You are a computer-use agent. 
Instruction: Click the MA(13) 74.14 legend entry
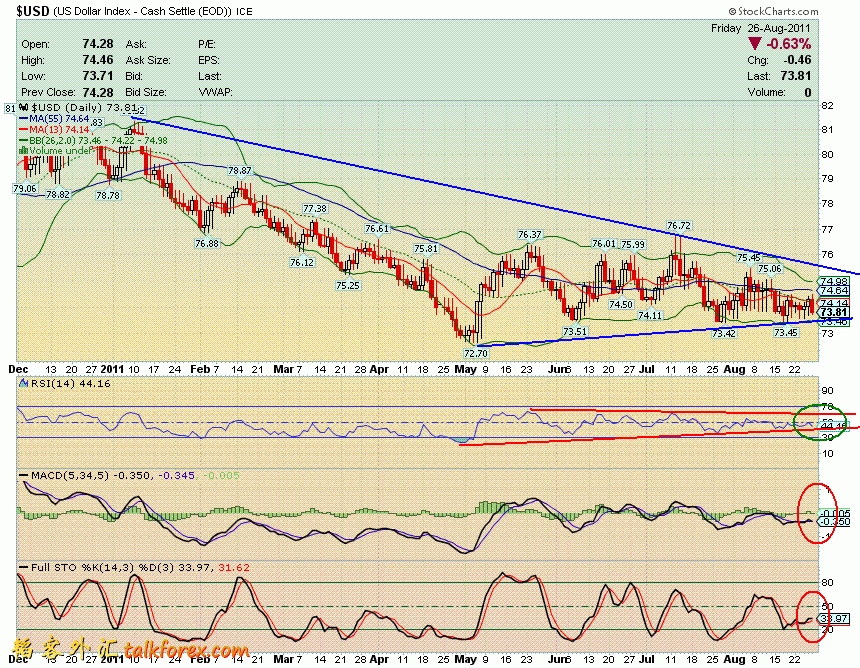point(59,129)
